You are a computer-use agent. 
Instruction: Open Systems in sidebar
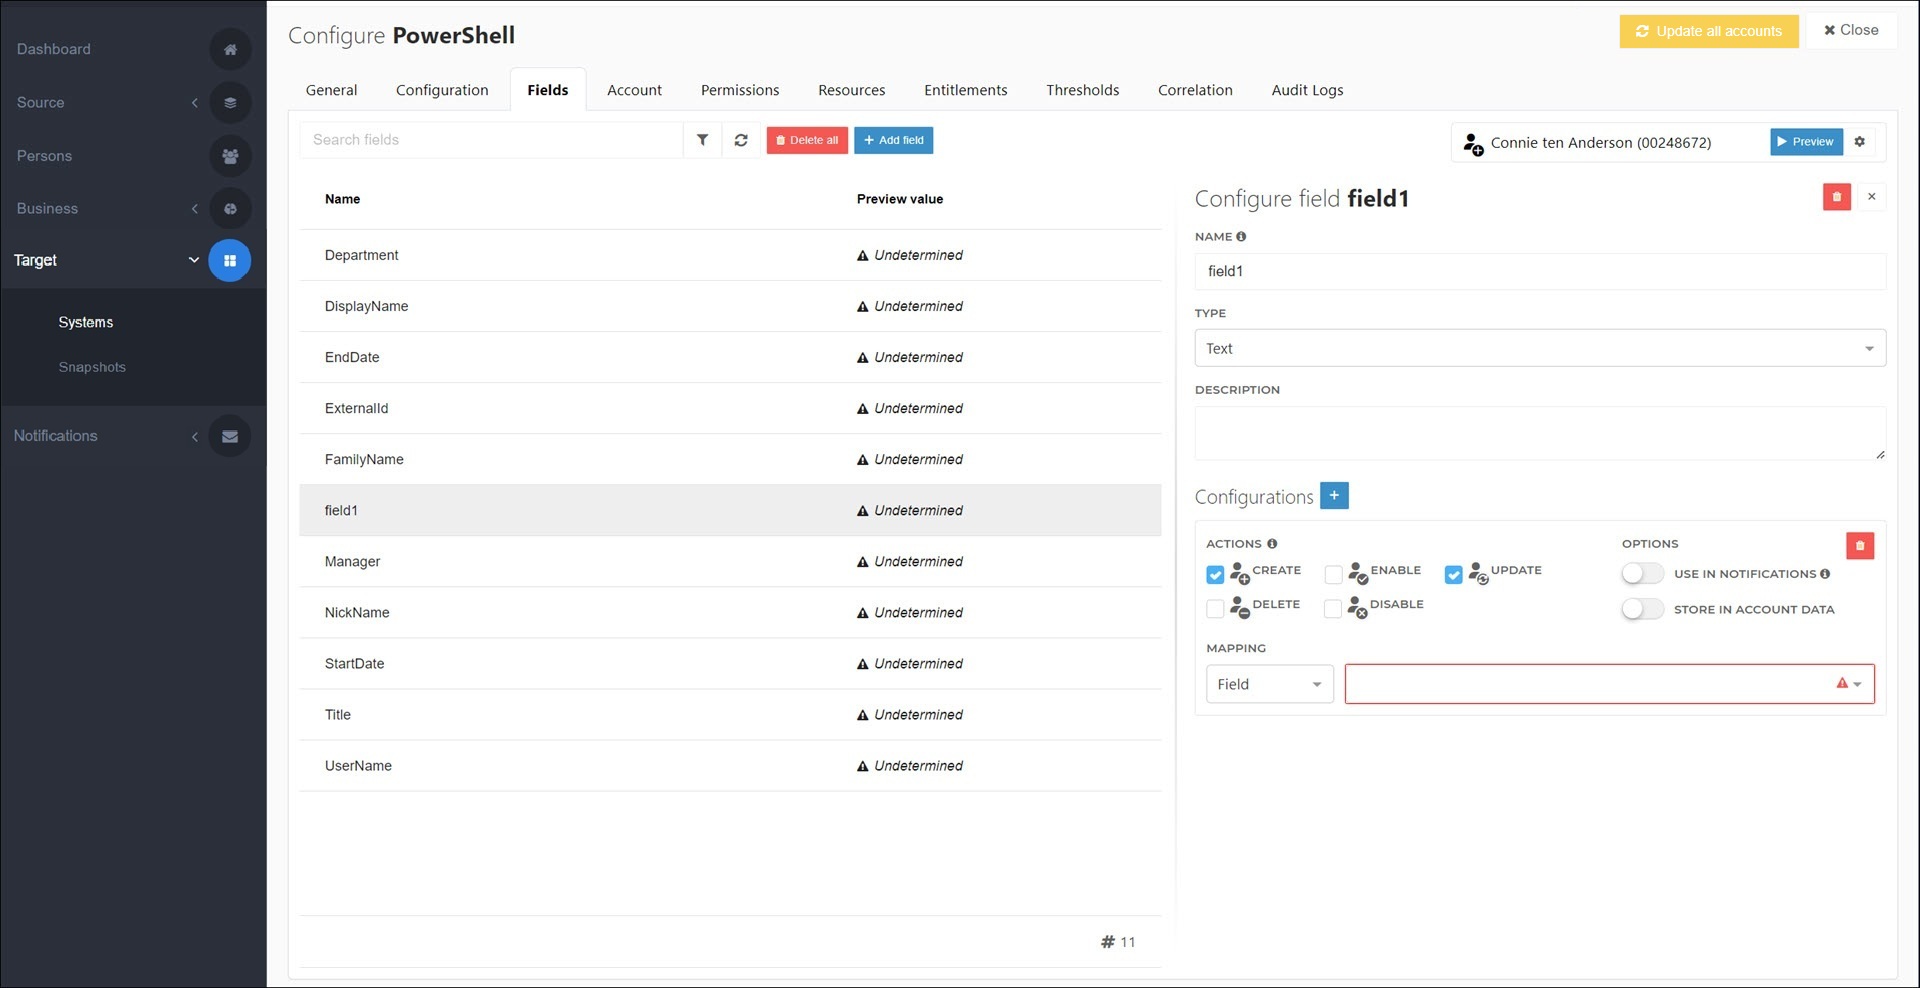86,322
